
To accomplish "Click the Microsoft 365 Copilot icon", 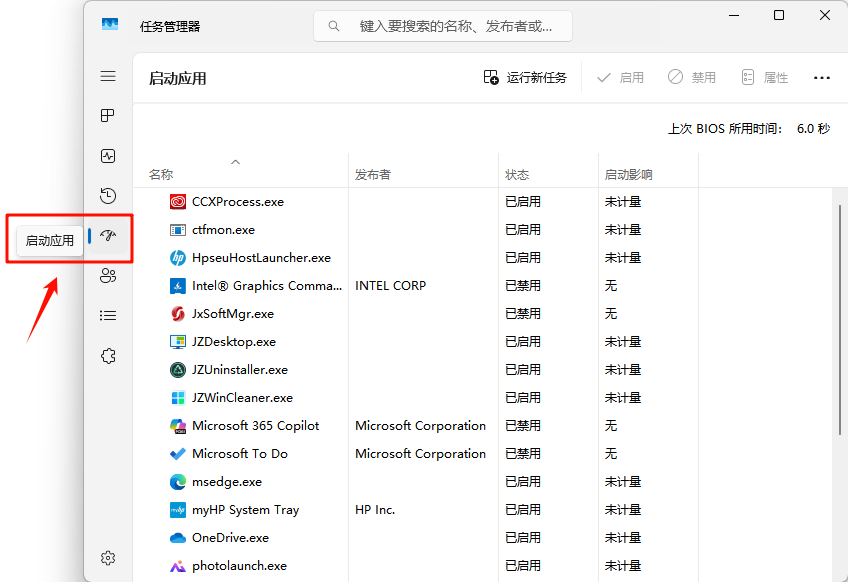I will [x=177, y=426].
